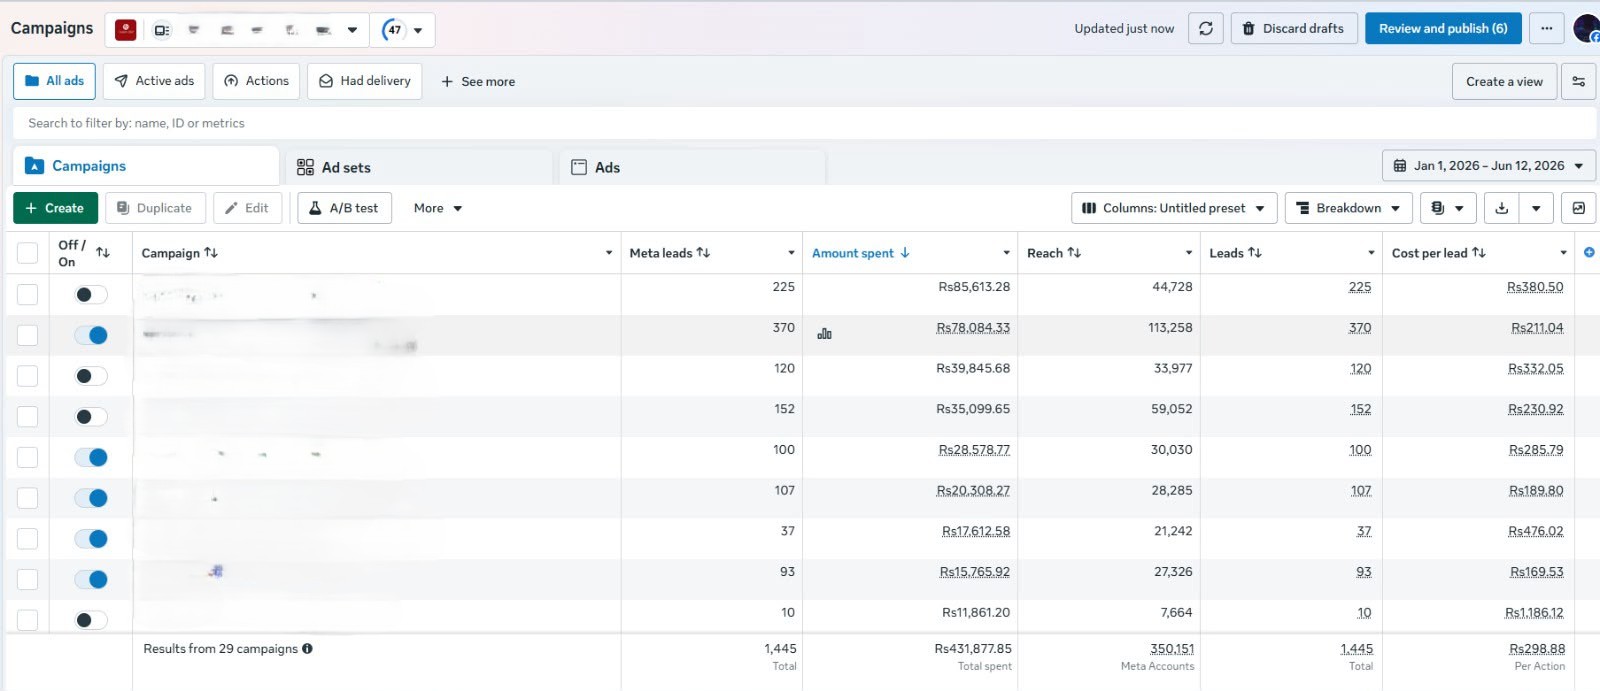The image size is (1600, 691).
Task: Open the date range Jan 1 – Jun 12 picker
Action: tap(1489, 166)
